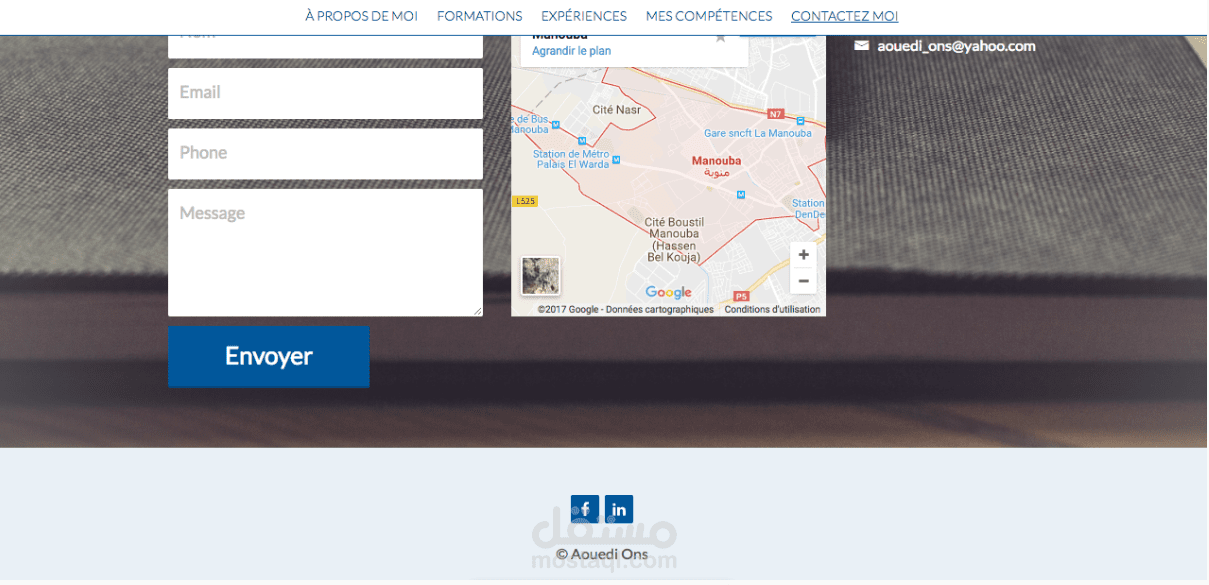The image size is (1209, 585).
Task: Click inside the Message text area
Action: pyautogui.click(x=325, y=253)
